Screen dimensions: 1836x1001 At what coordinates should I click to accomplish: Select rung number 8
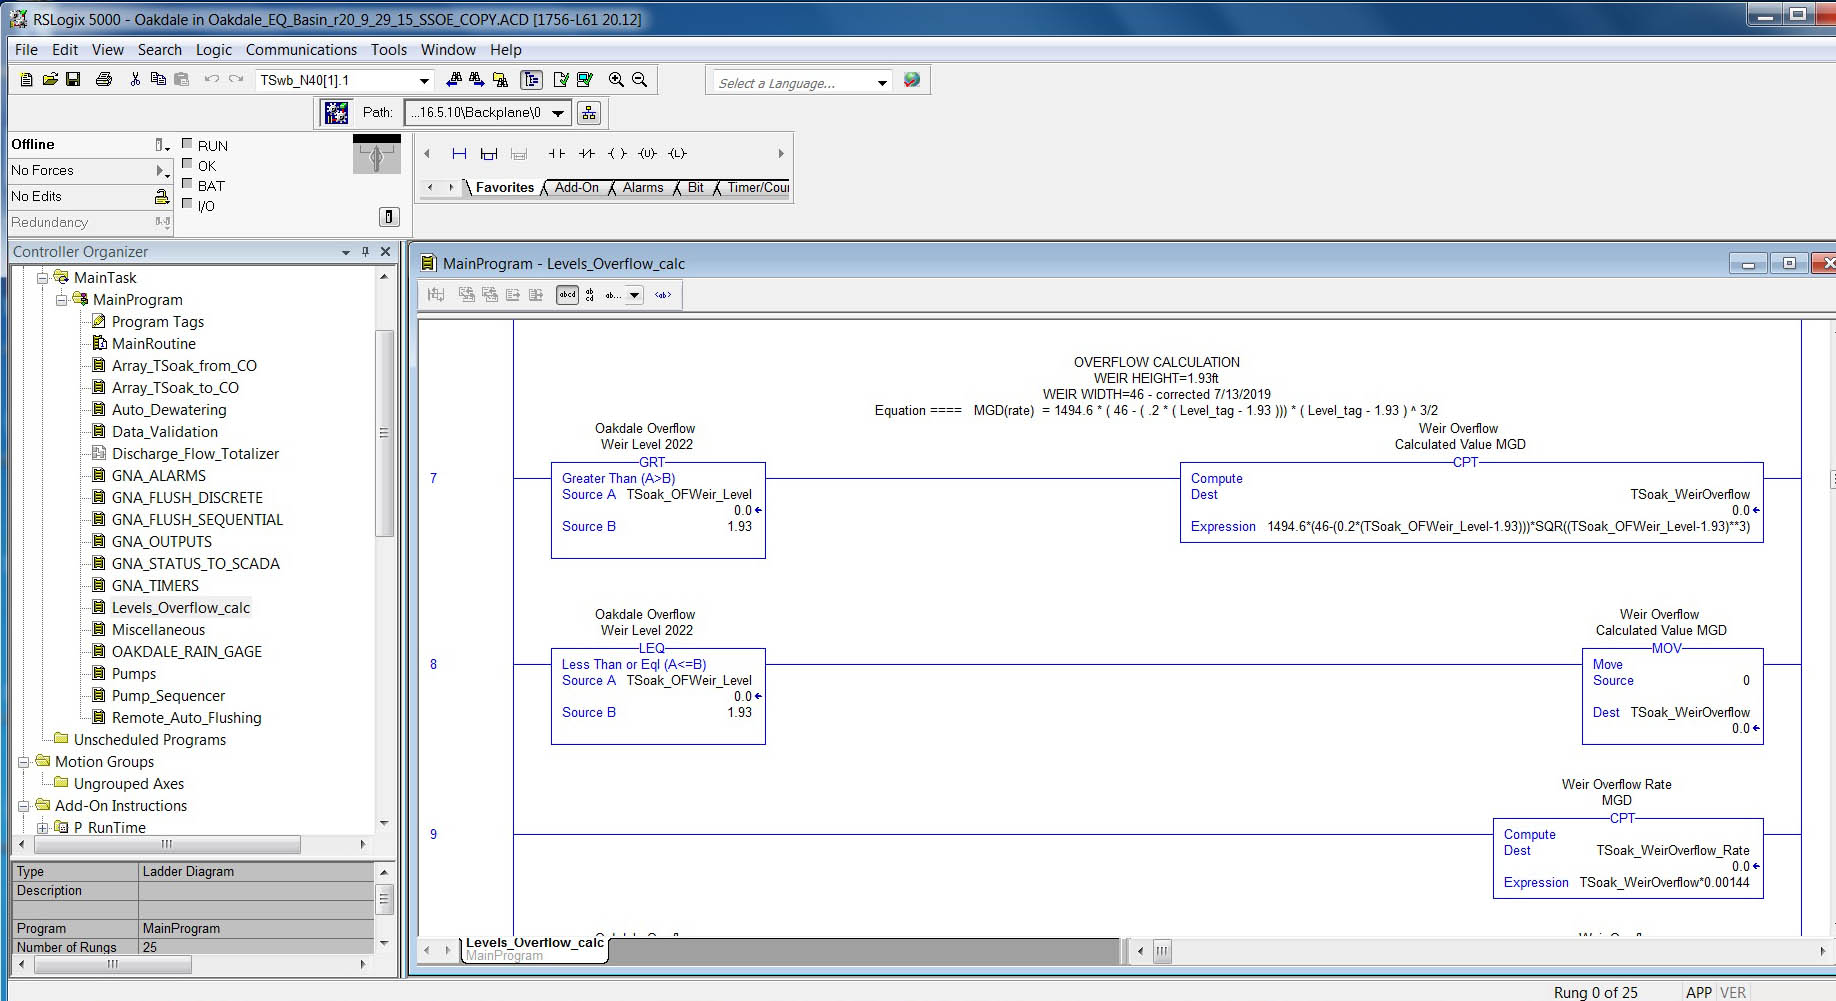pos(433,665)
